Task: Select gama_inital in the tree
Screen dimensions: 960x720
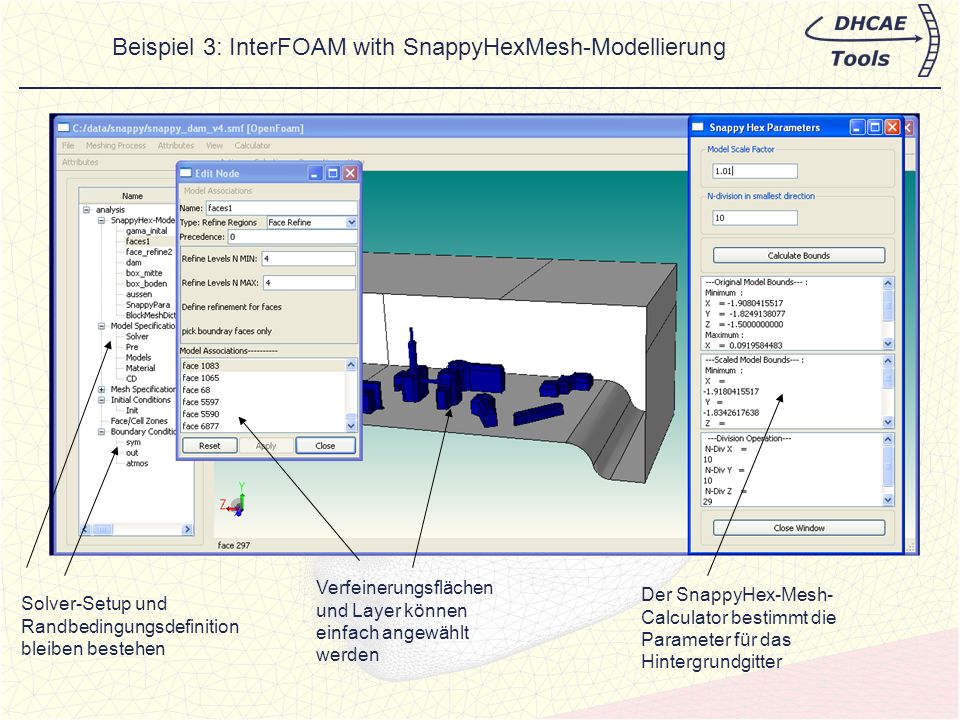Action: click(146, 231)
